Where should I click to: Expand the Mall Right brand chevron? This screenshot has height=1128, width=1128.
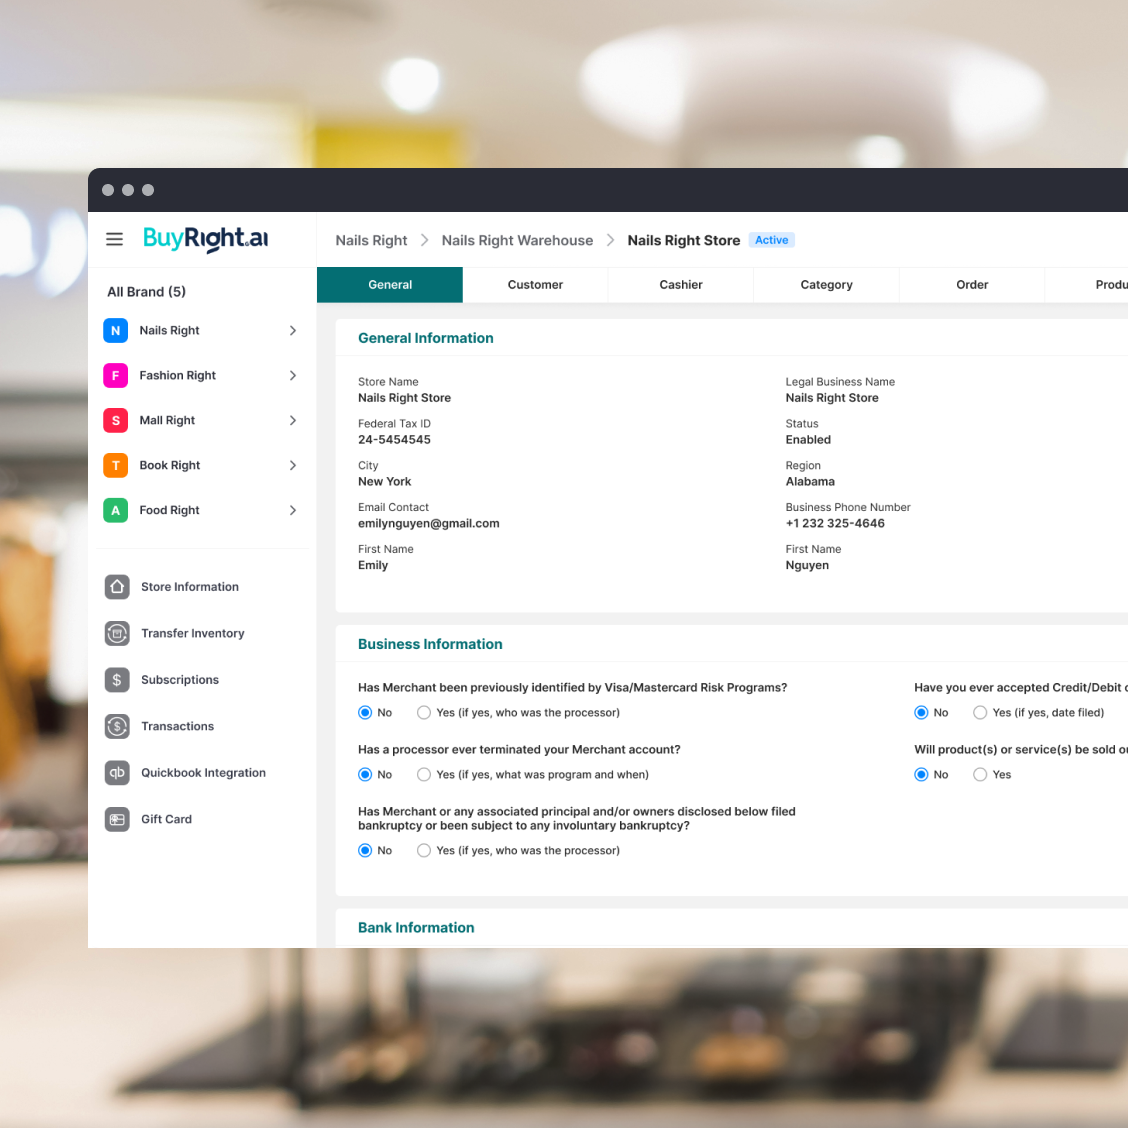point(293,420)
